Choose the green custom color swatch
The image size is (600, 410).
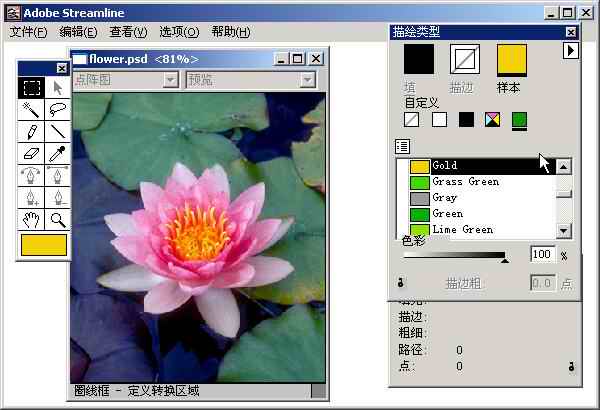click(x=519, y=119)
